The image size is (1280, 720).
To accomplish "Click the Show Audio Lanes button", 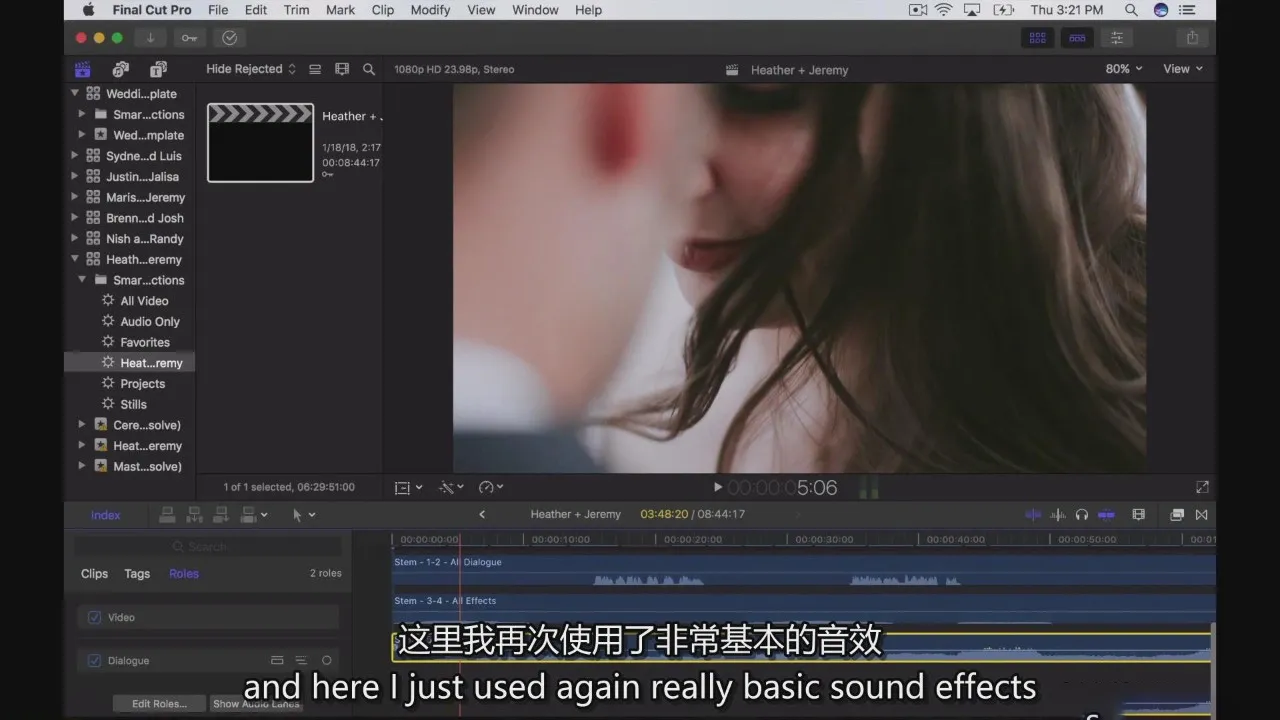I will pyautogui.click(x=256, y=704).
